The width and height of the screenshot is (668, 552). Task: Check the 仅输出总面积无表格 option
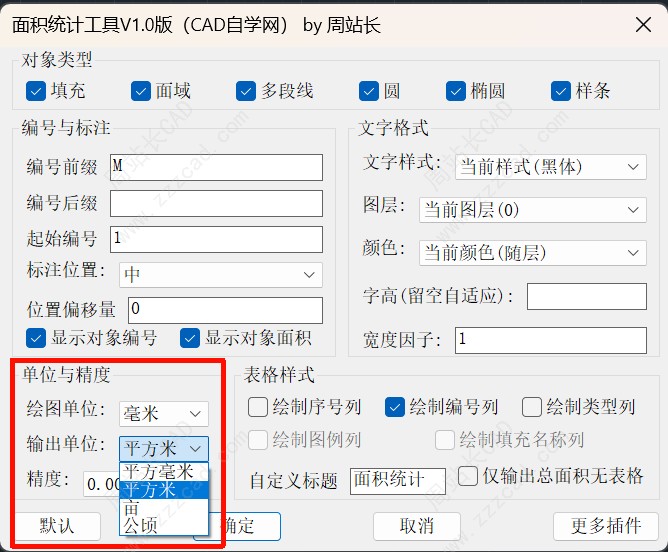(x=468, y=476)
